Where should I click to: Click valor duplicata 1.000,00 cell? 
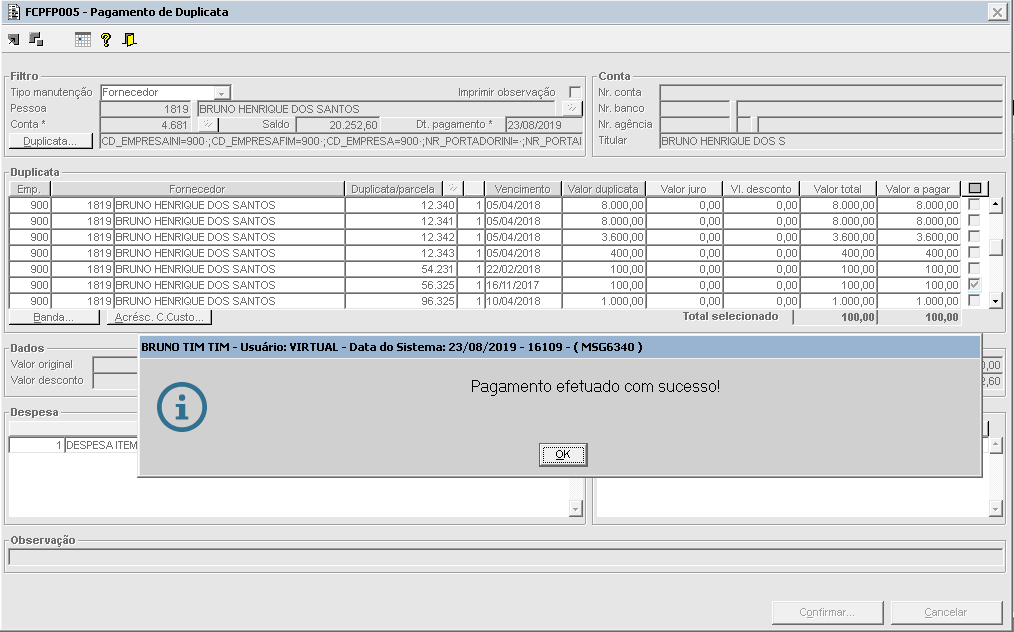point(603,301)
